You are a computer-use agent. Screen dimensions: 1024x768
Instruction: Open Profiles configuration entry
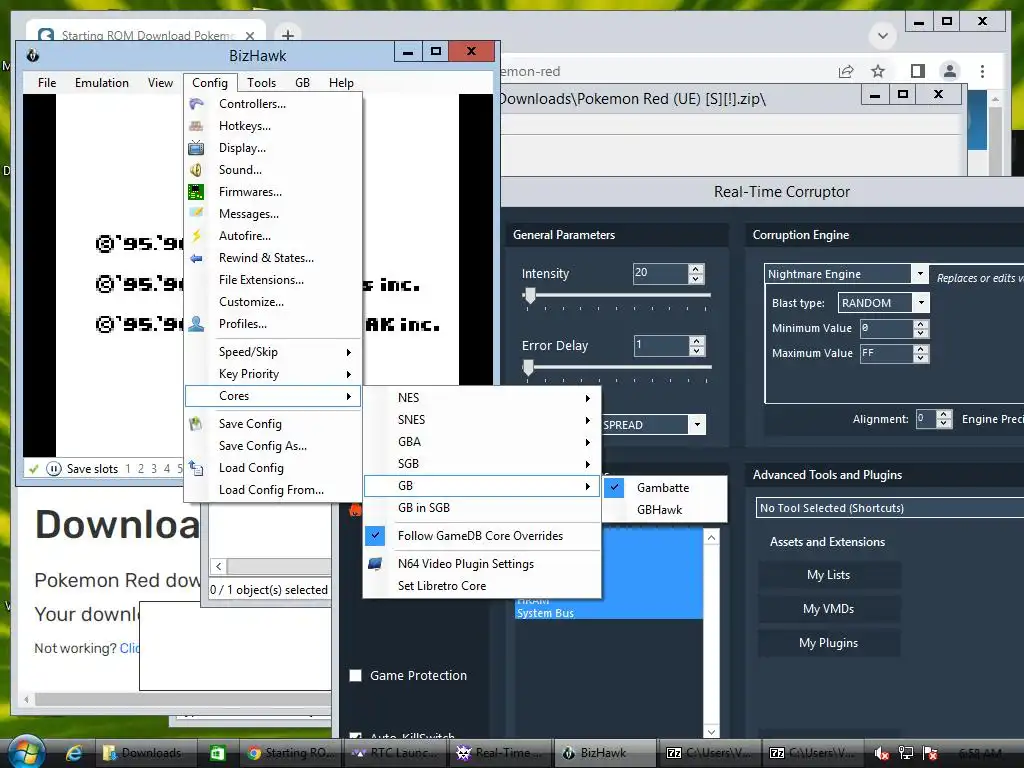point(273,324)
